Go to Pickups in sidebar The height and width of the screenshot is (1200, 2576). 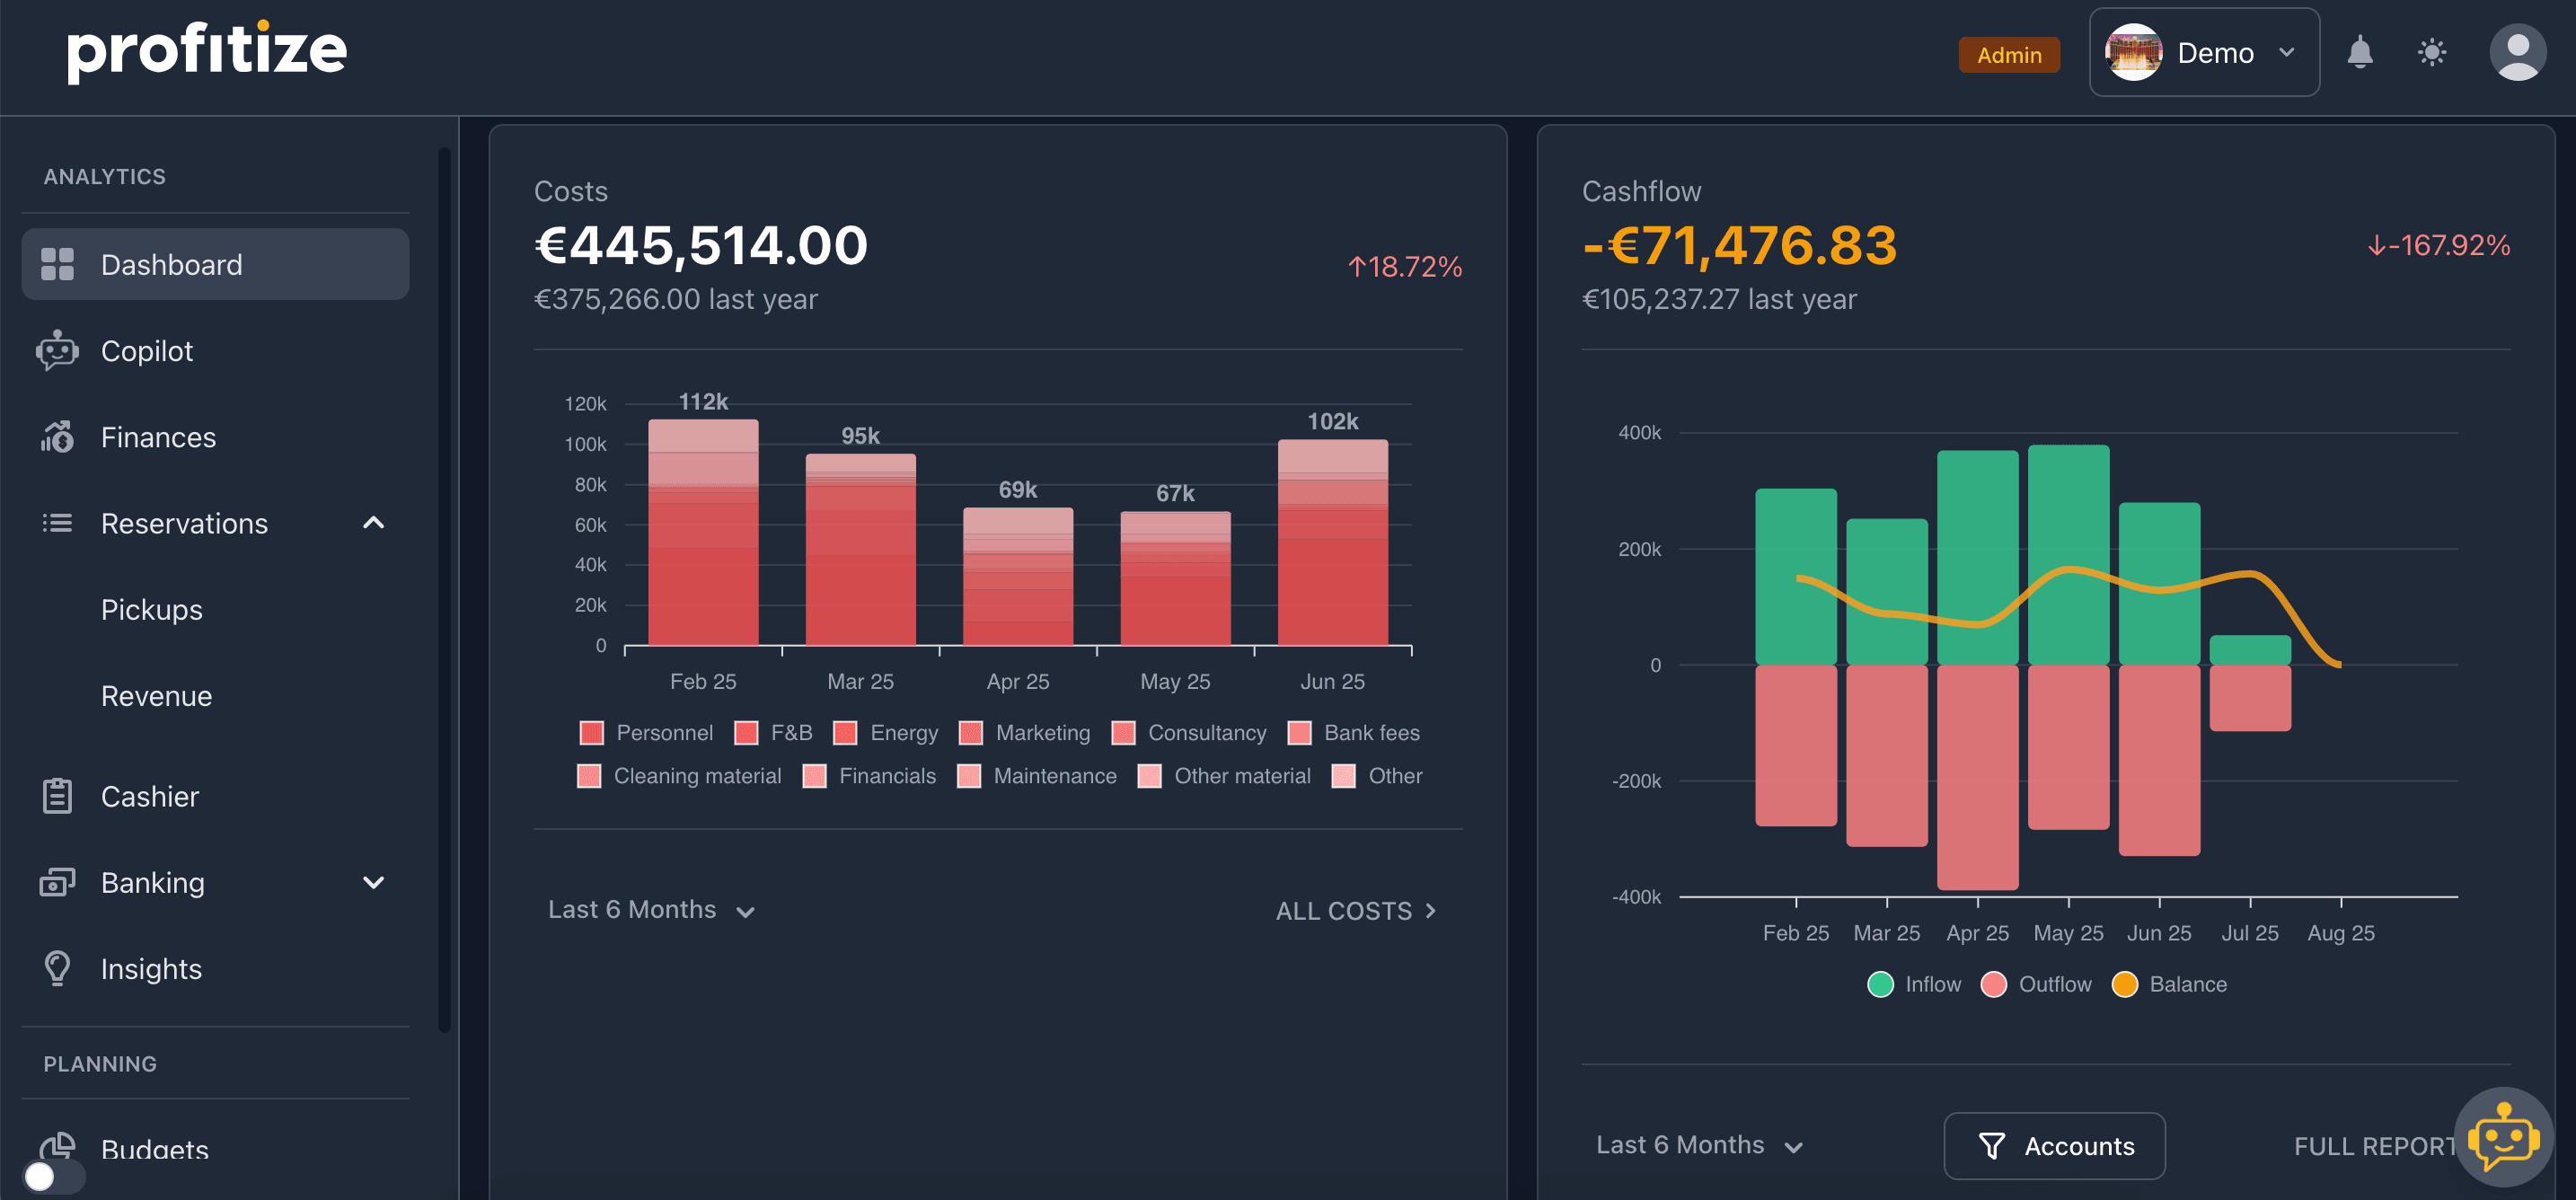[151, 610]
